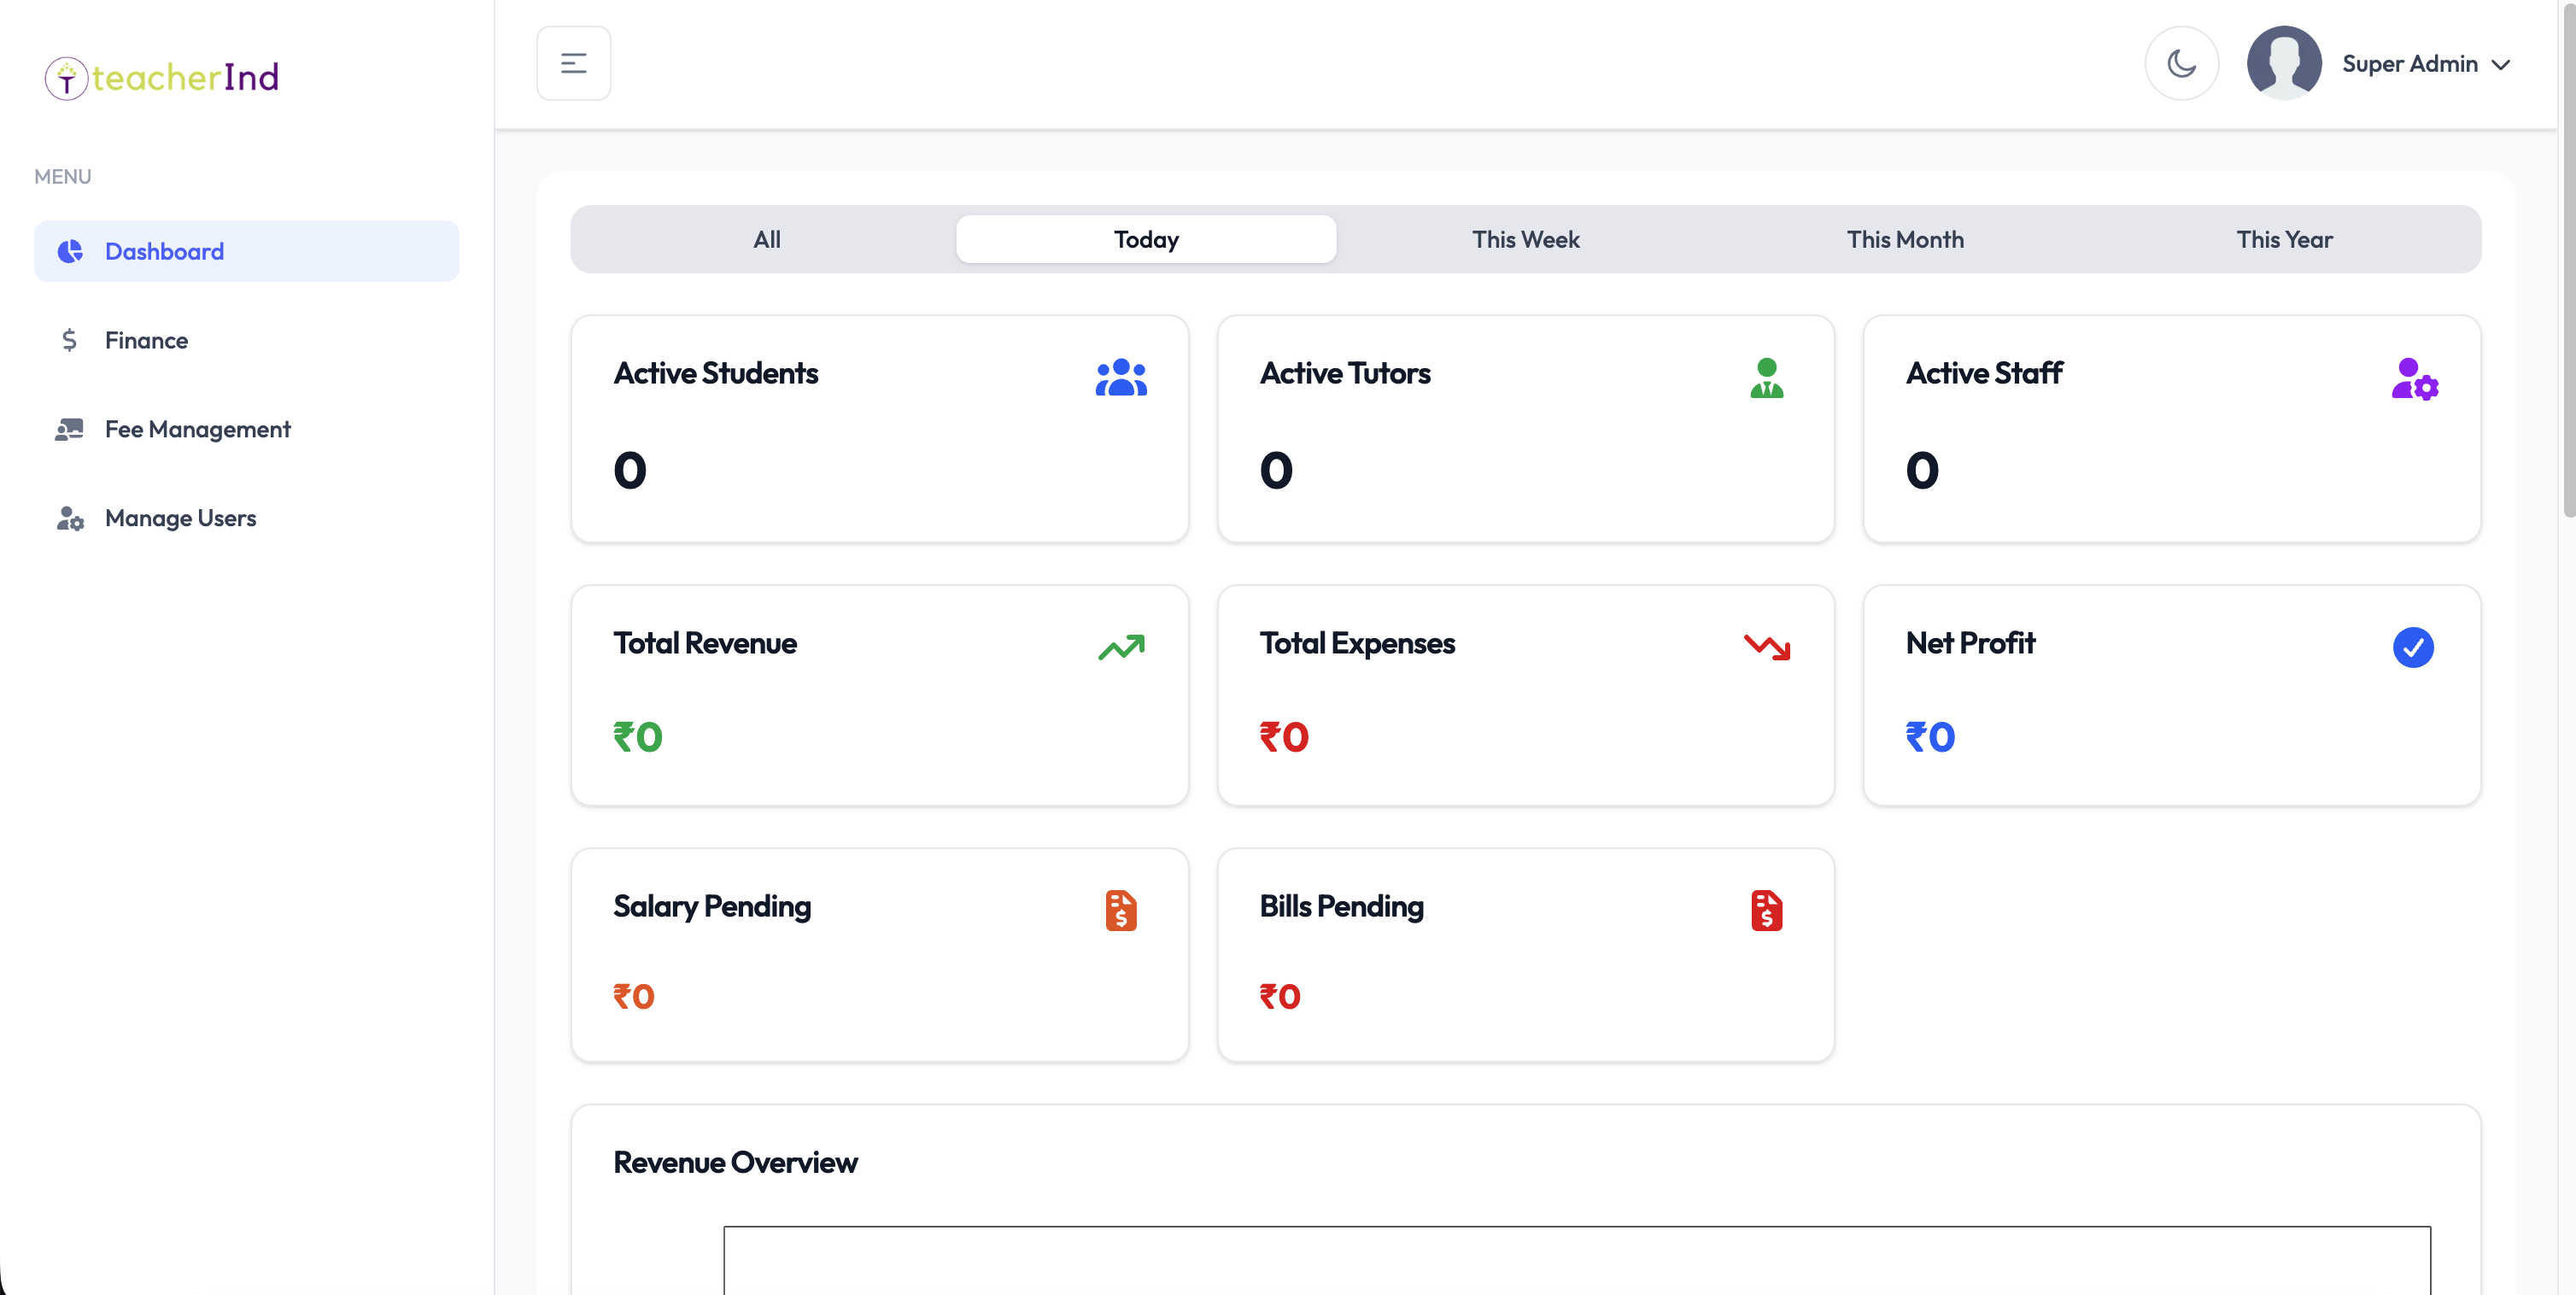Click the Total Expenses ₹0 value
This screenshot has width=2576, height=1295.
pyautogui.click(x=1283, y=737)
